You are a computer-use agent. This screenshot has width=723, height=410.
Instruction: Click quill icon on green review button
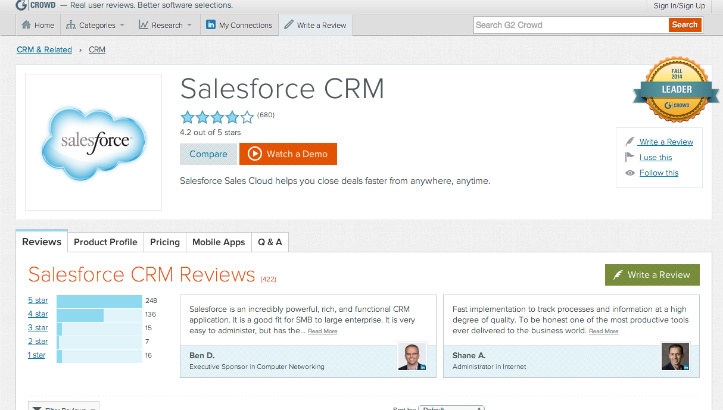618,275
